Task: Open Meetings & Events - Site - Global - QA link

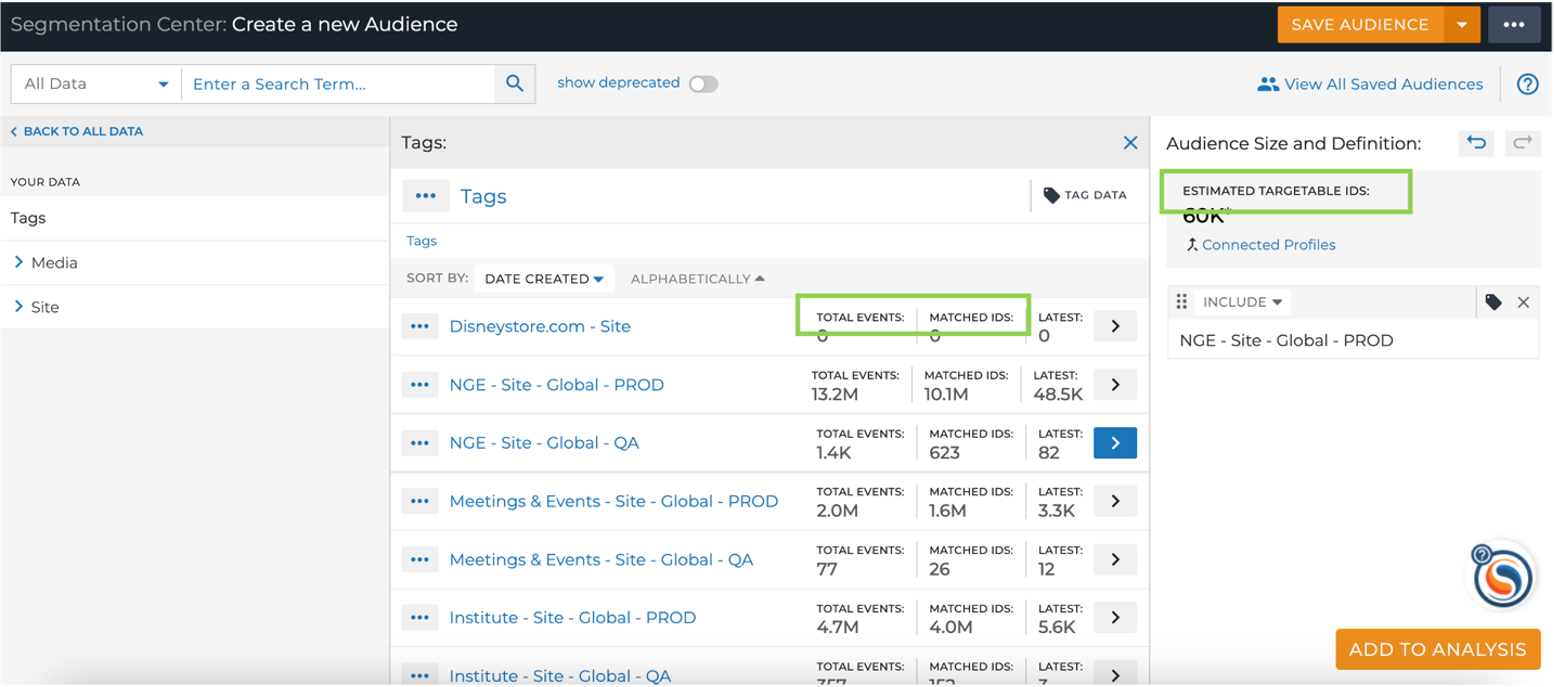Action: pyautogui.click(x=601, y=559)
